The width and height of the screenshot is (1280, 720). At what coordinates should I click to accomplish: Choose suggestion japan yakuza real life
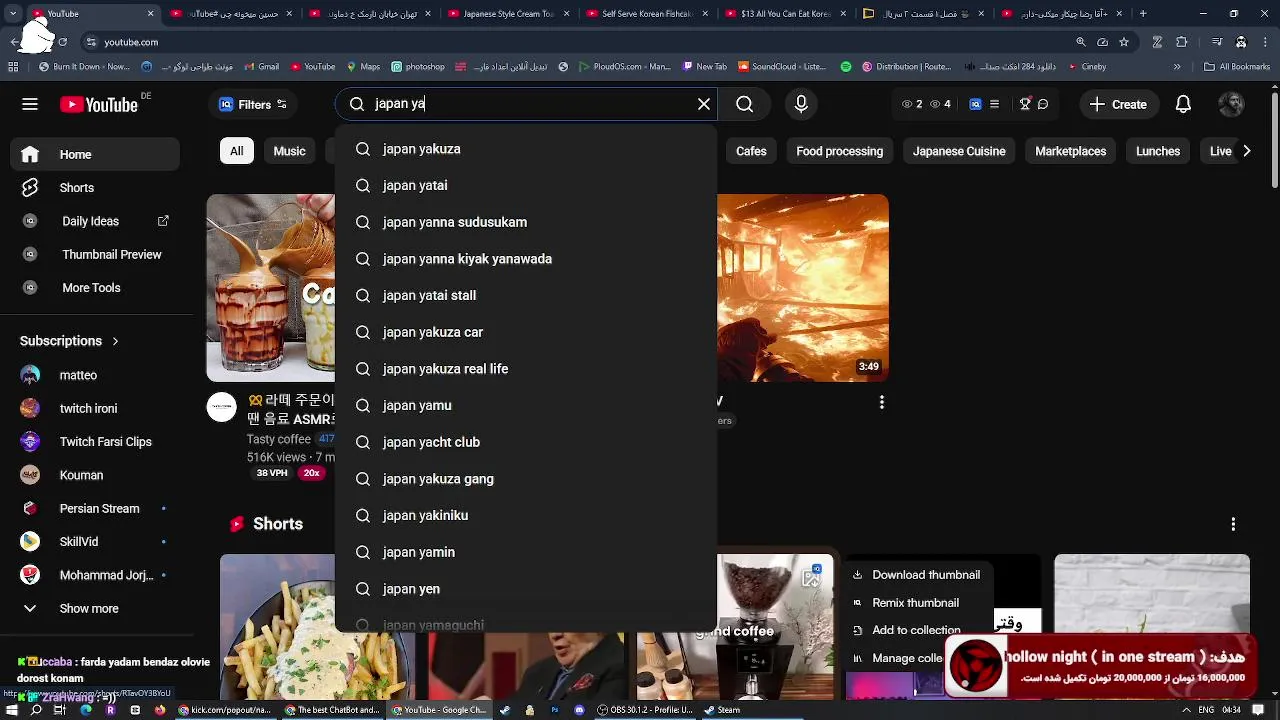coord(526,369)
